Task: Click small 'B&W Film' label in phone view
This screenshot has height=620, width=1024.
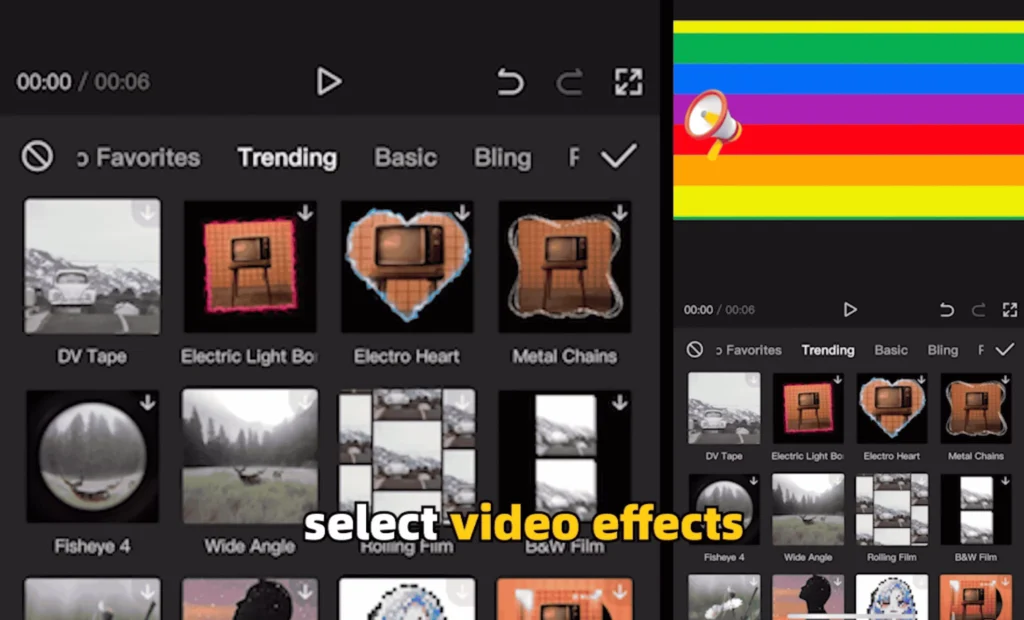Action: (x=976, y=557)
